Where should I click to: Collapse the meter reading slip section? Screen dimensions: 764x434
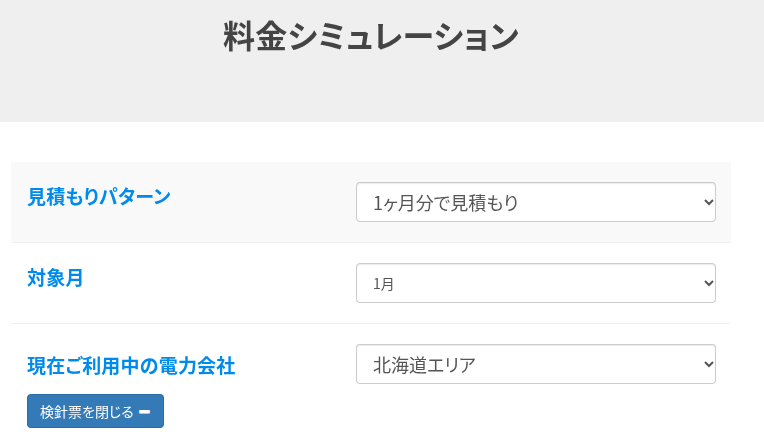pyautogui.click(x=95, y=412)
